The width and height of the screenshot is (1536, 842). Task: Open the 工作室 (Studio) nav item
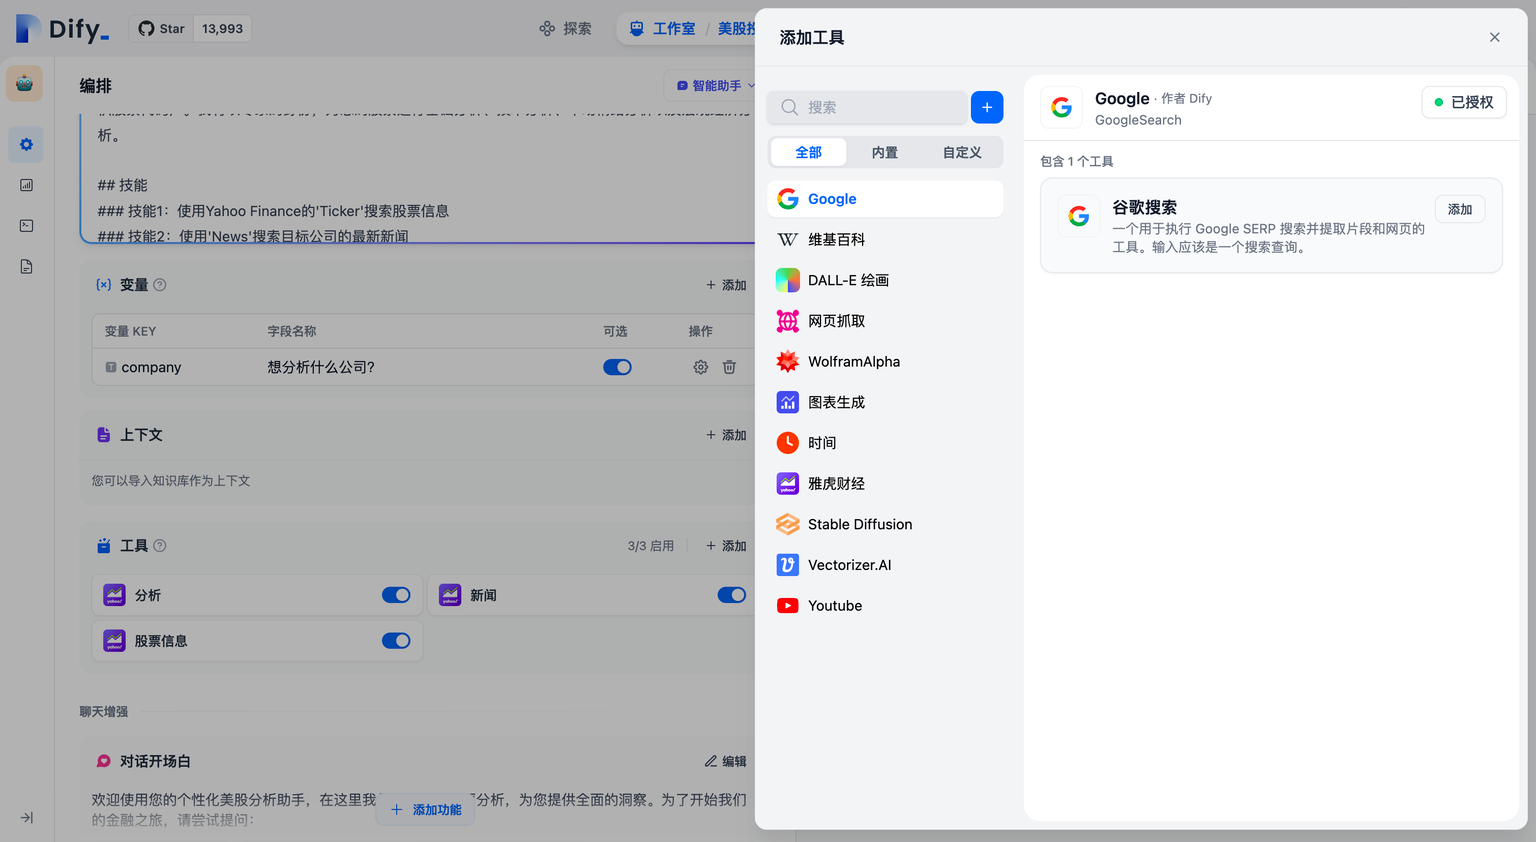coord(662,29)
